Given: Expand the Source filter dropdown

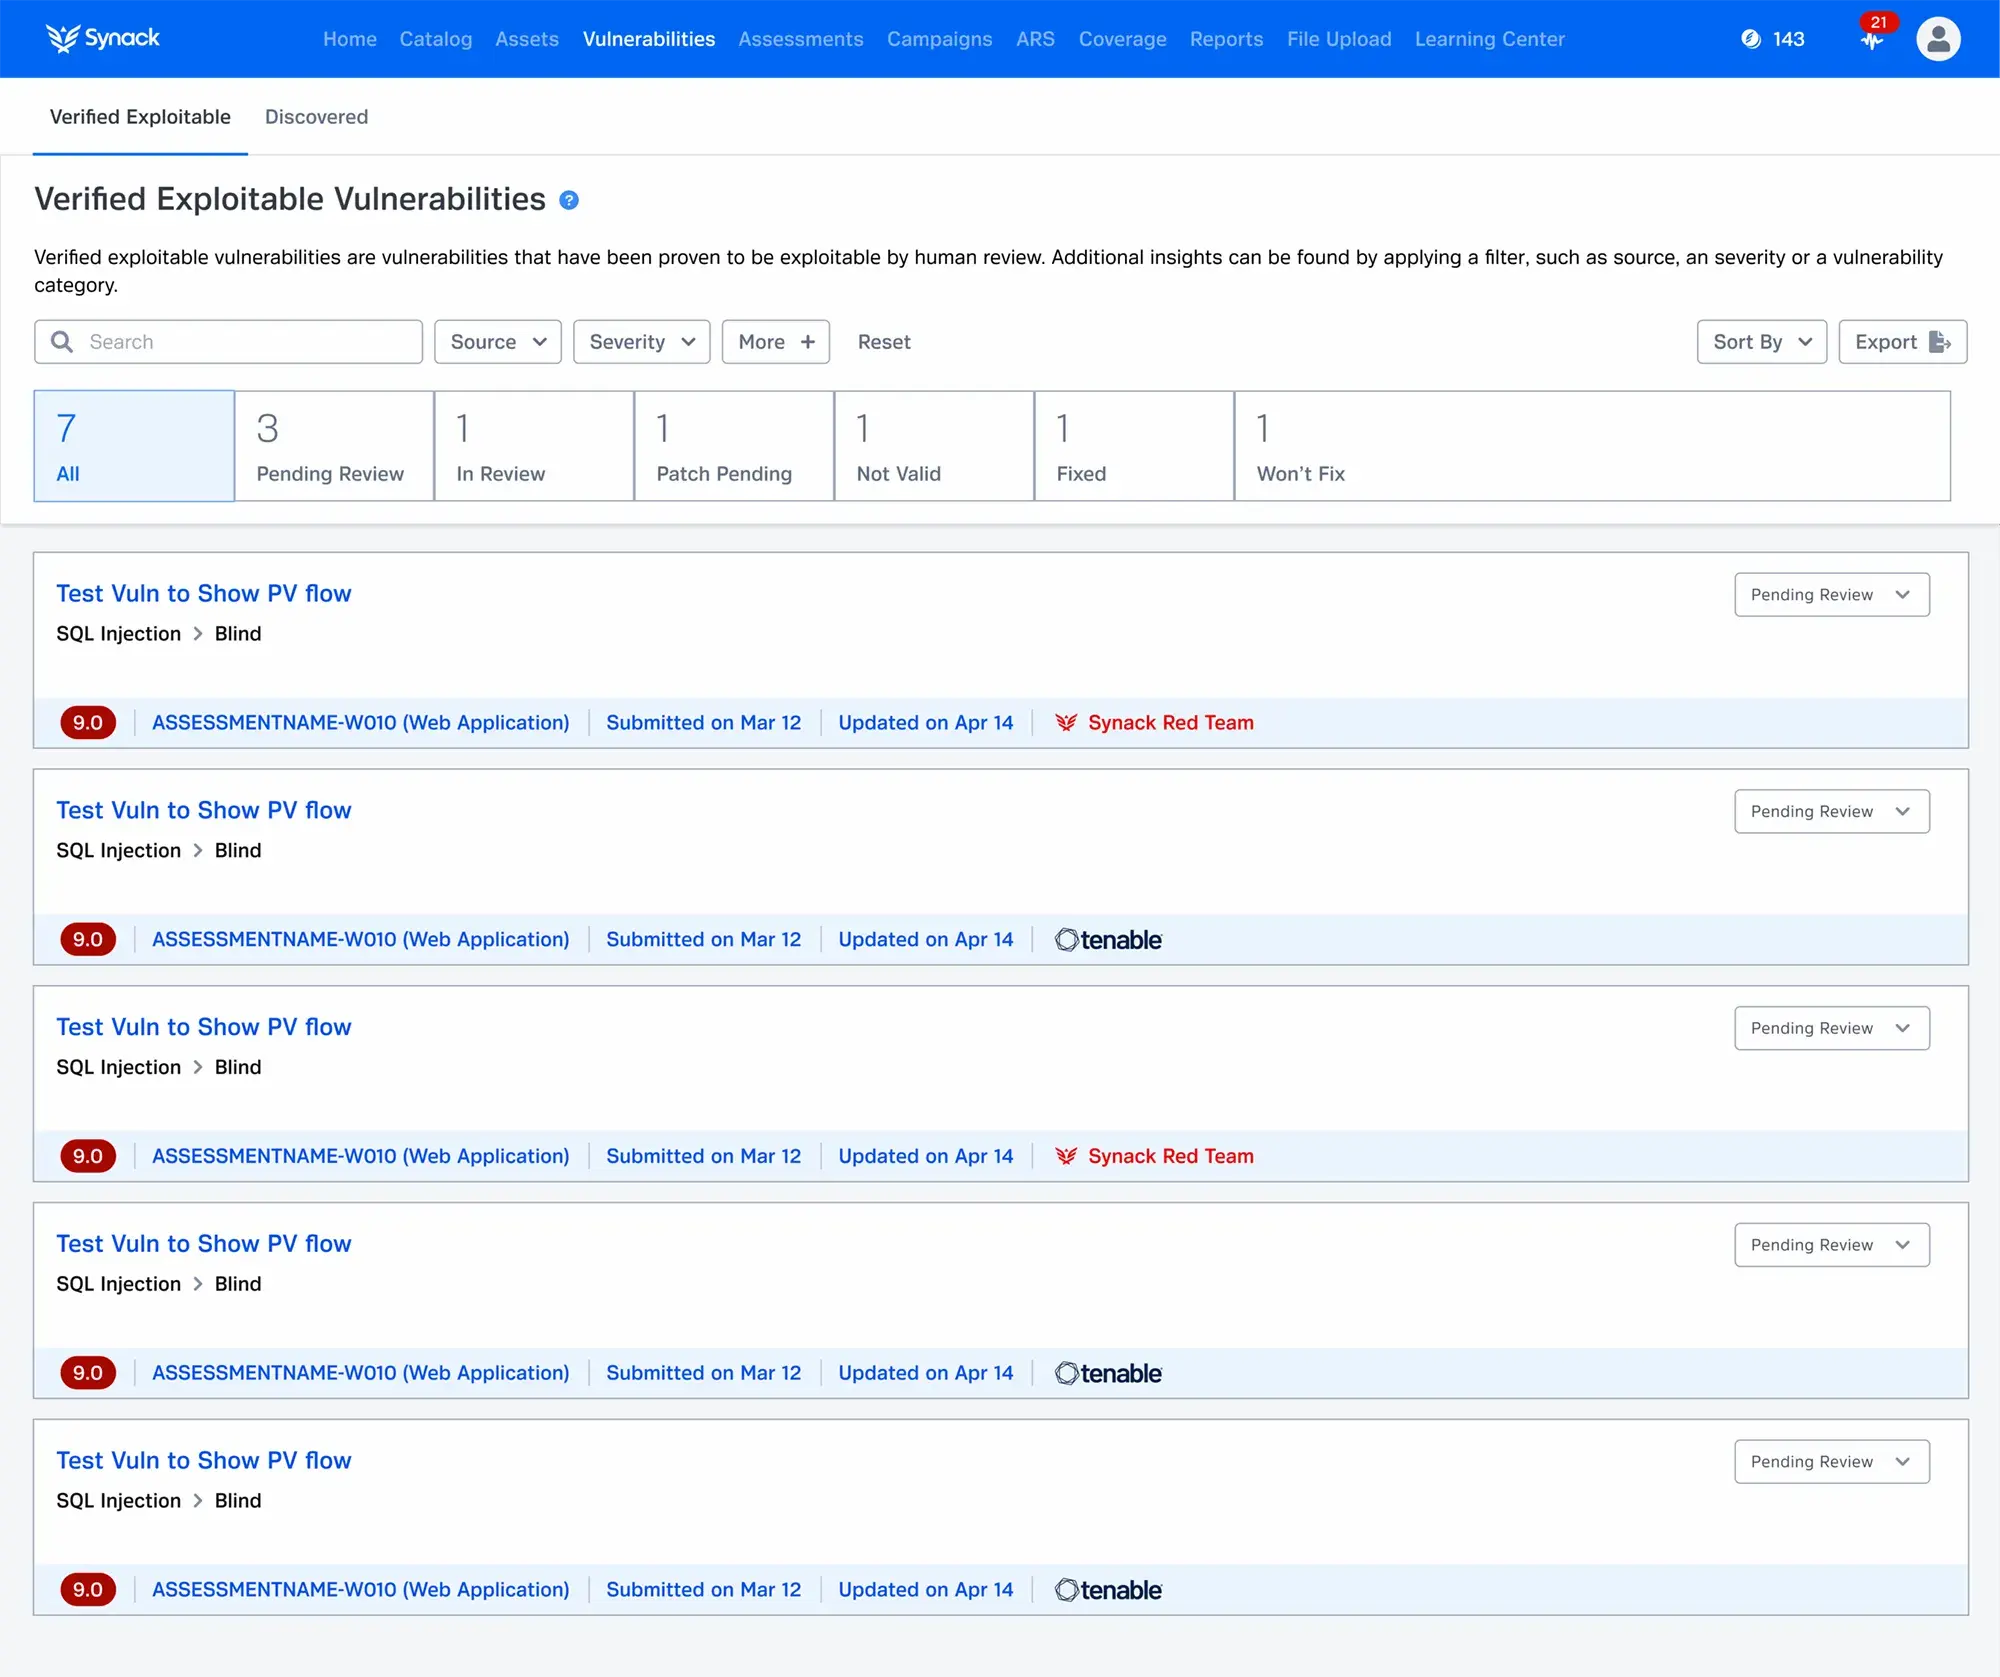Looking at the screenshot, I should (x=497, y=342).
